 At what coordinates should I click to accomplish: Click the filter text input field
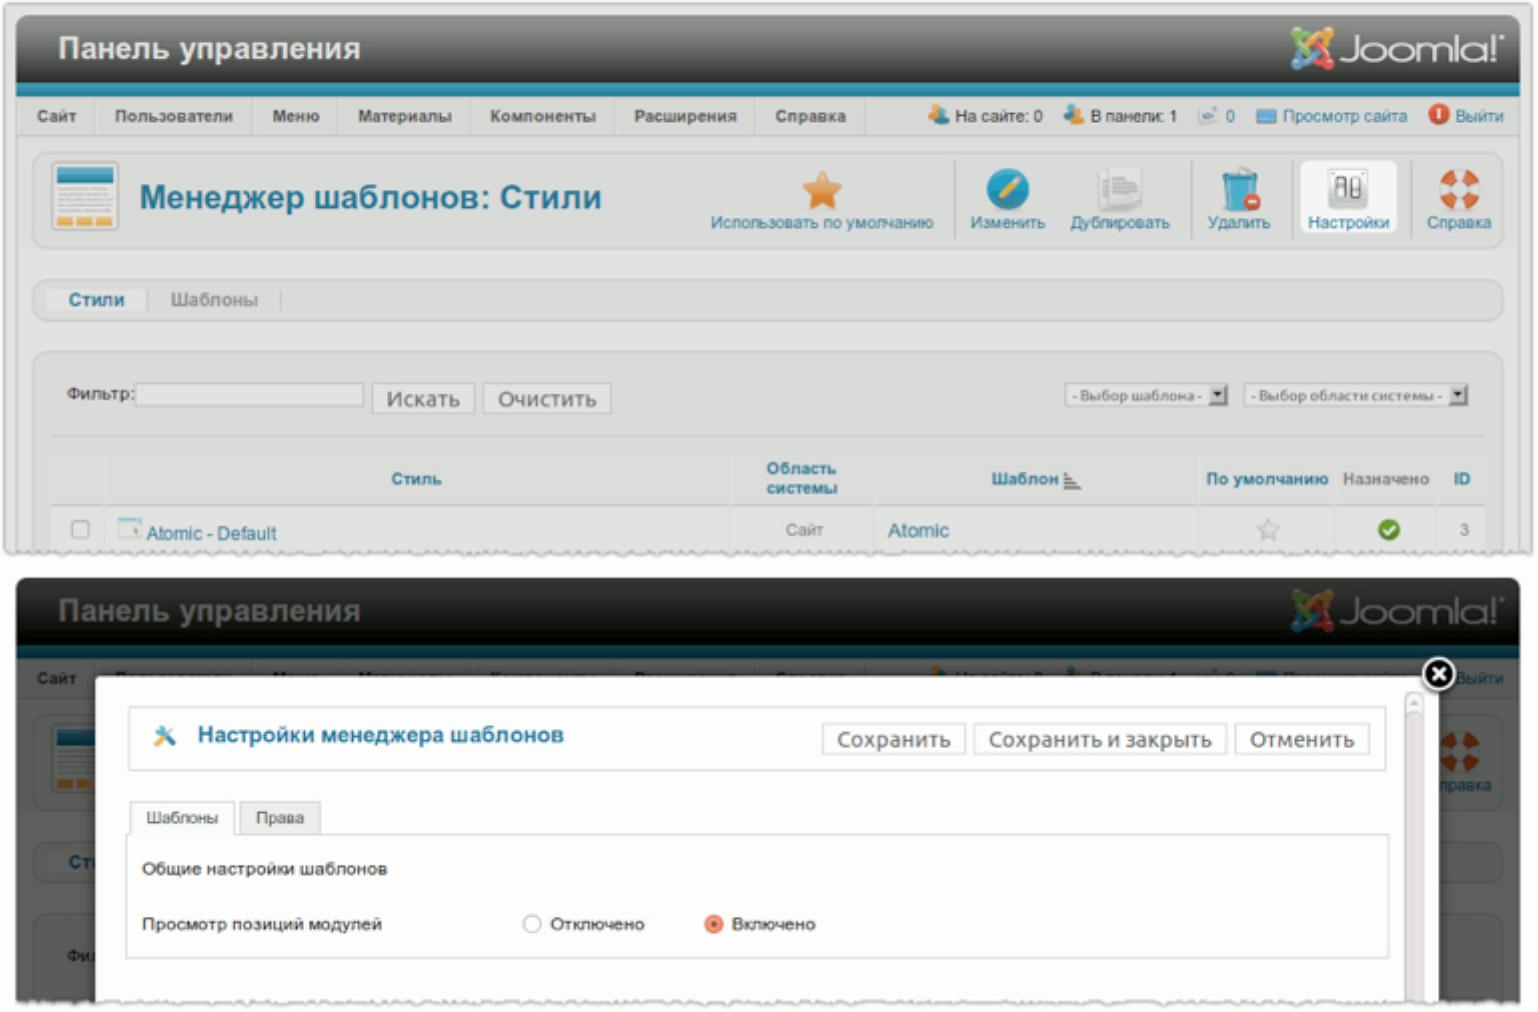click(x=250, y=395)
